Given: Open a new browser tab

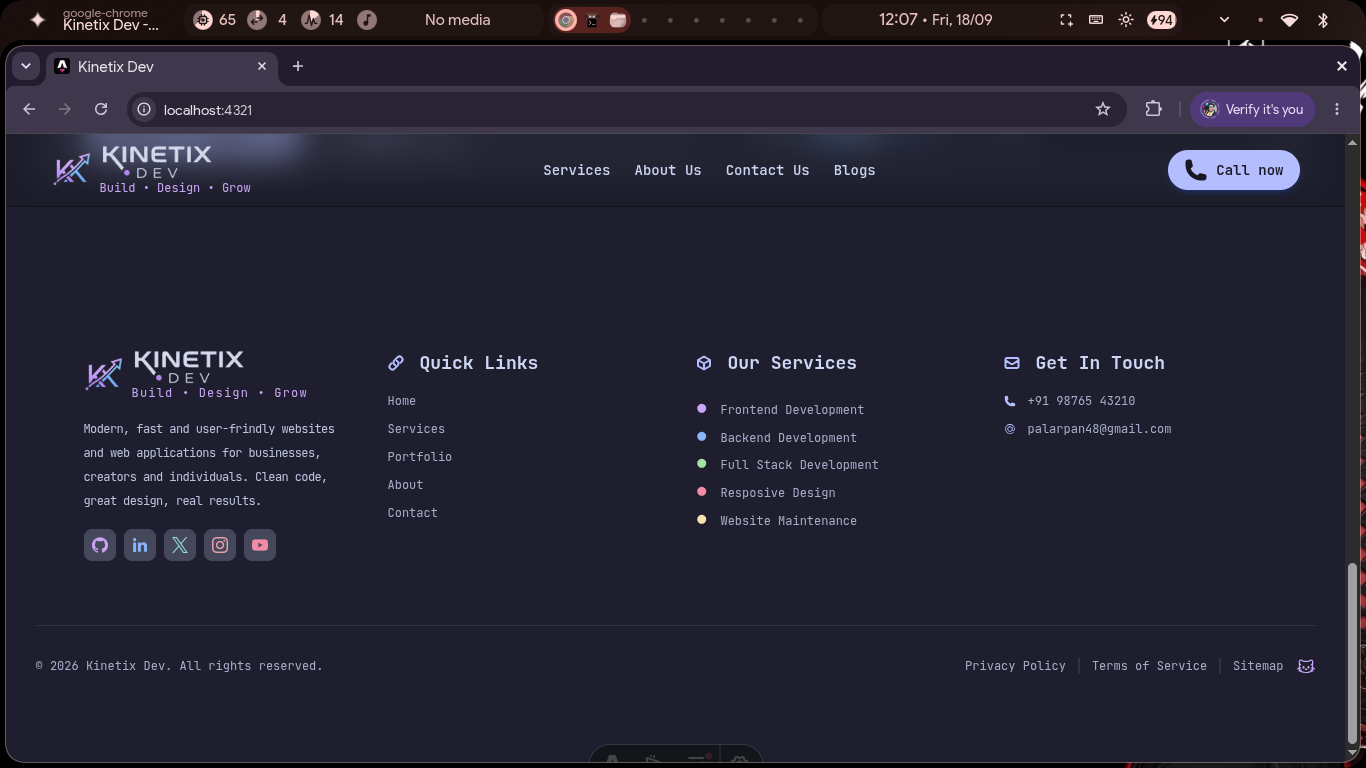Looking at the screenshot, I should coord(298,66).
